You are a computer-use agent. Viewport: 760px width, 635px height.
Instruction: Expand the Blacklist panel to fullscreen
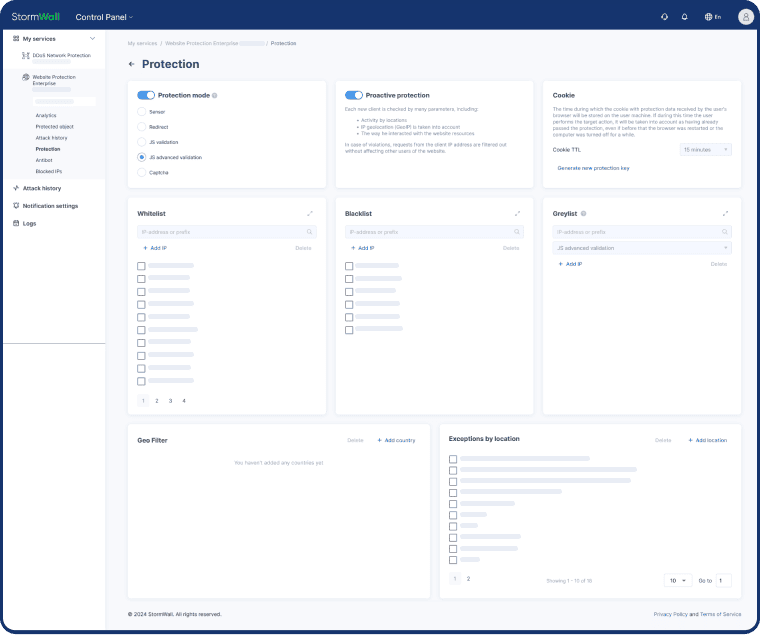tap(517, 213)
